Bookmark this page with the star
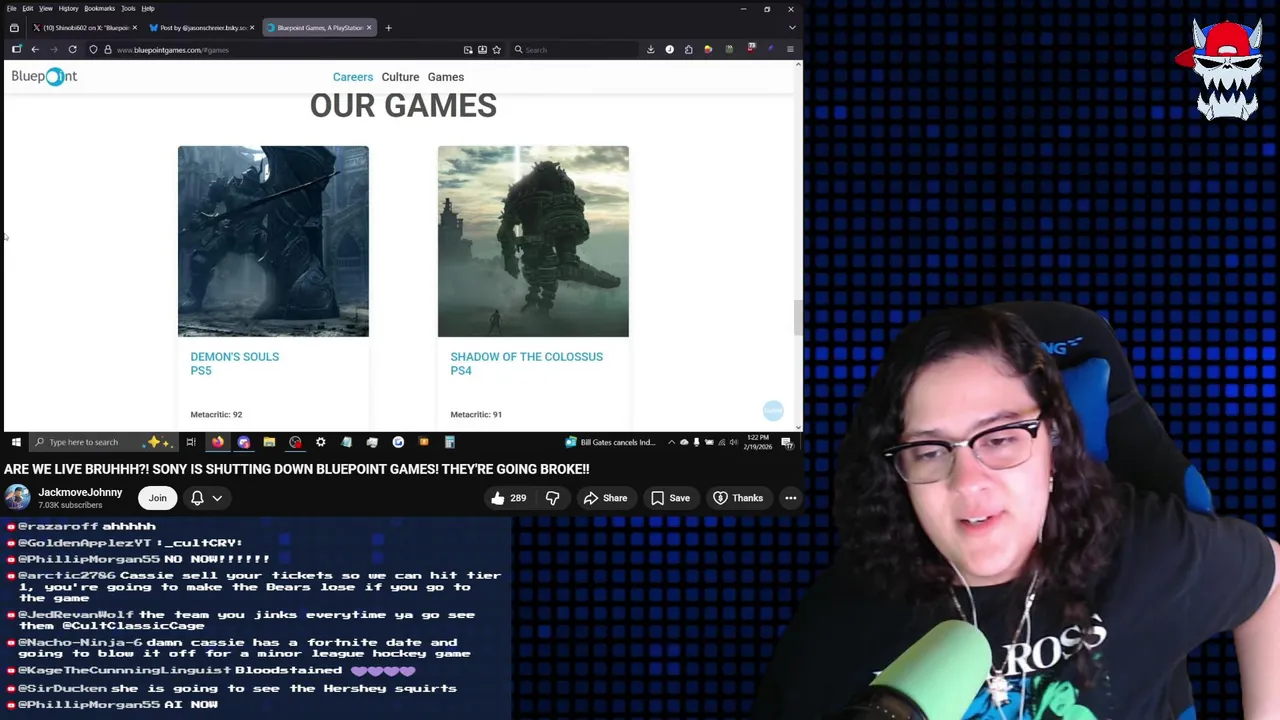Viewport: 1280px width, 720px height. [496, 49]
